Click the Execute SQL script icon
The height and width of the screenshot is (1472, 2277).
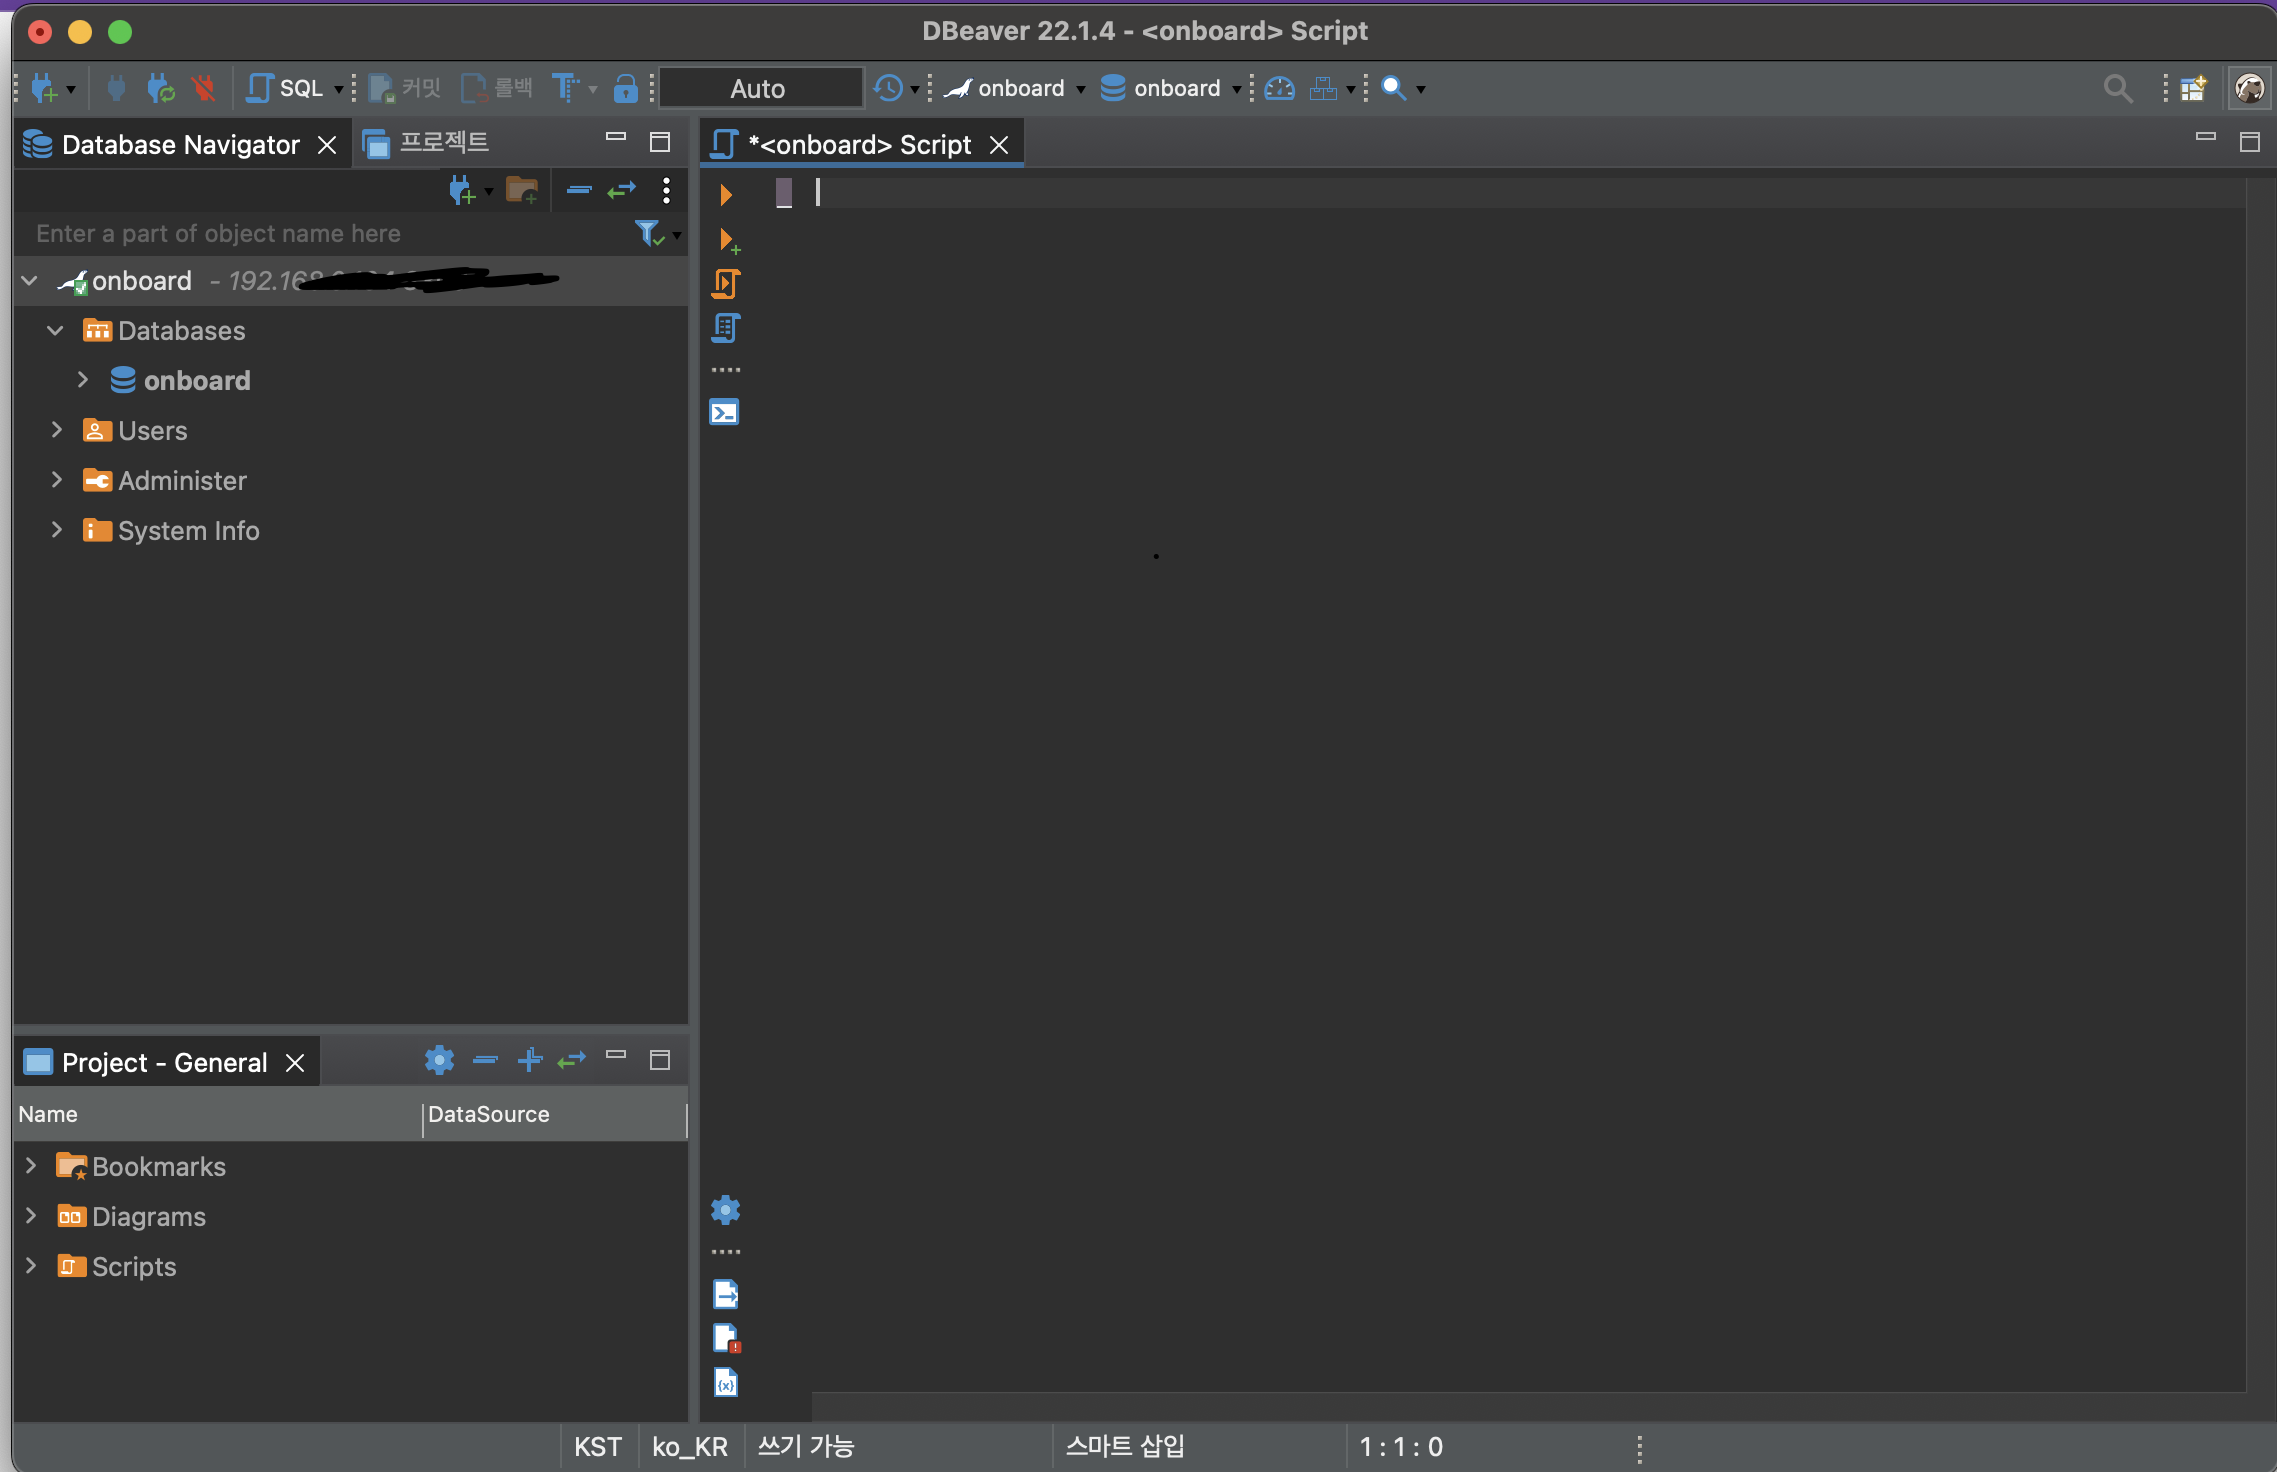point(726,284)
